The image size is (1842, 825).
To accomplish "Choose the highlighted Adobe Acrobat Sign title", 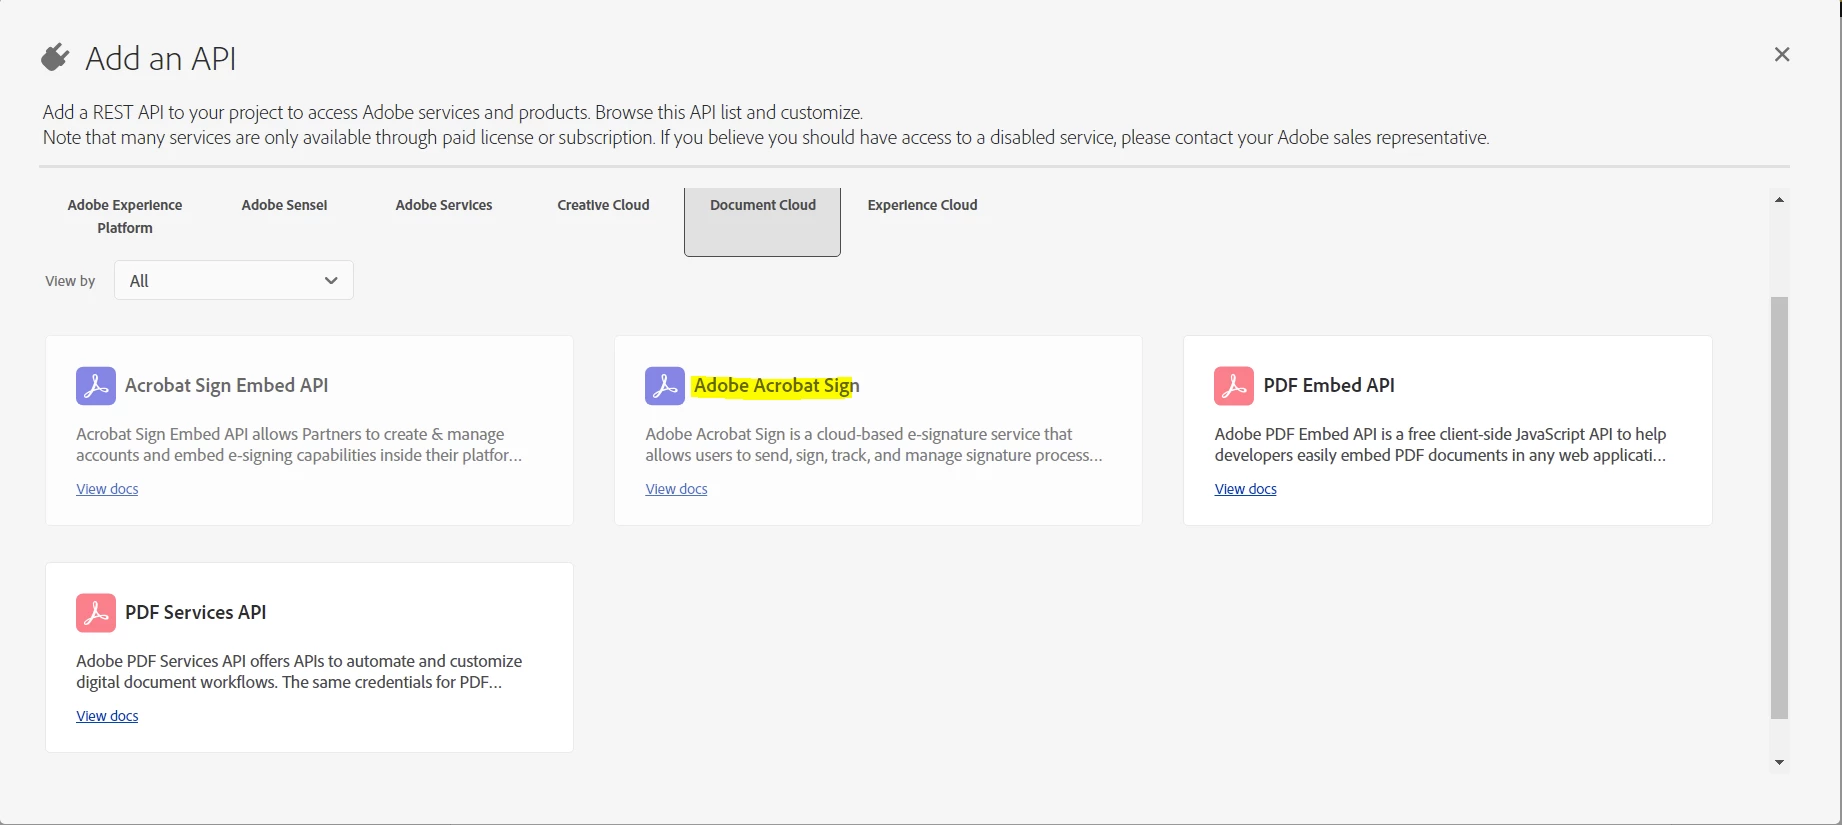I will [x=777, y=386].
